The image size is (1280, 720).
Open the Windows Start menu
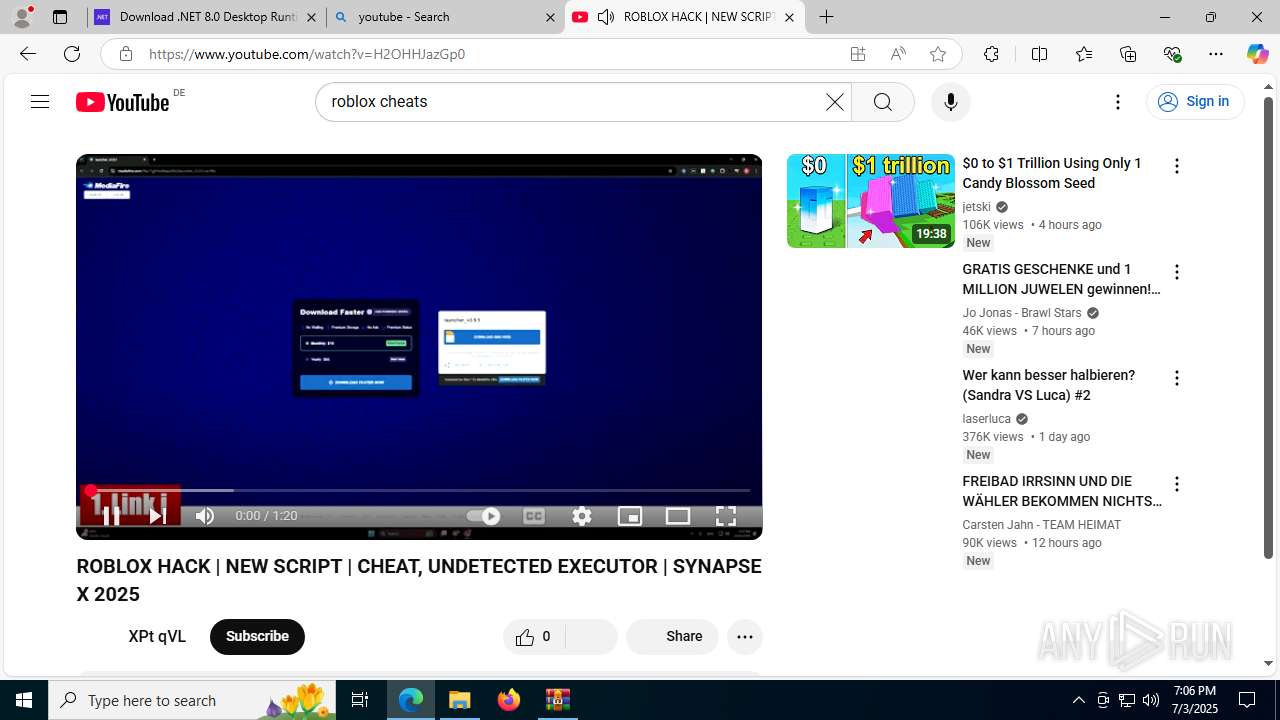24,700
